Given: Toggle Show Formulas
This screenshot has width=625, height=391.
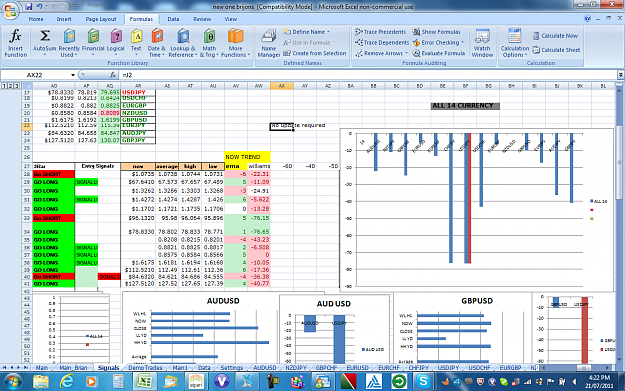Looking at the screenshot, I should point(436,31).
